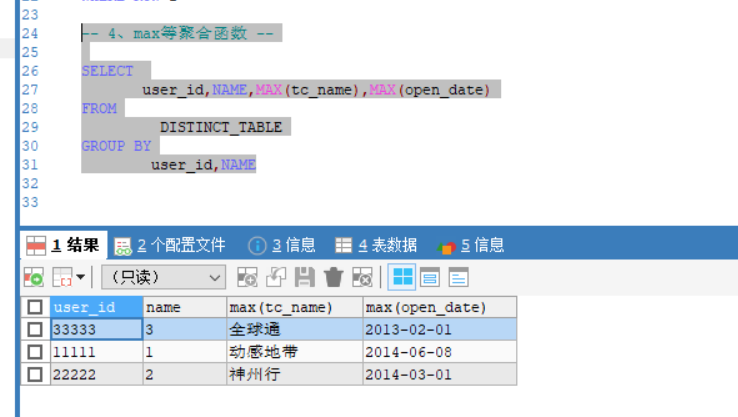Switch to grid view mode
The width and height of the screenshot is (738, 417).
coord(401,277)
